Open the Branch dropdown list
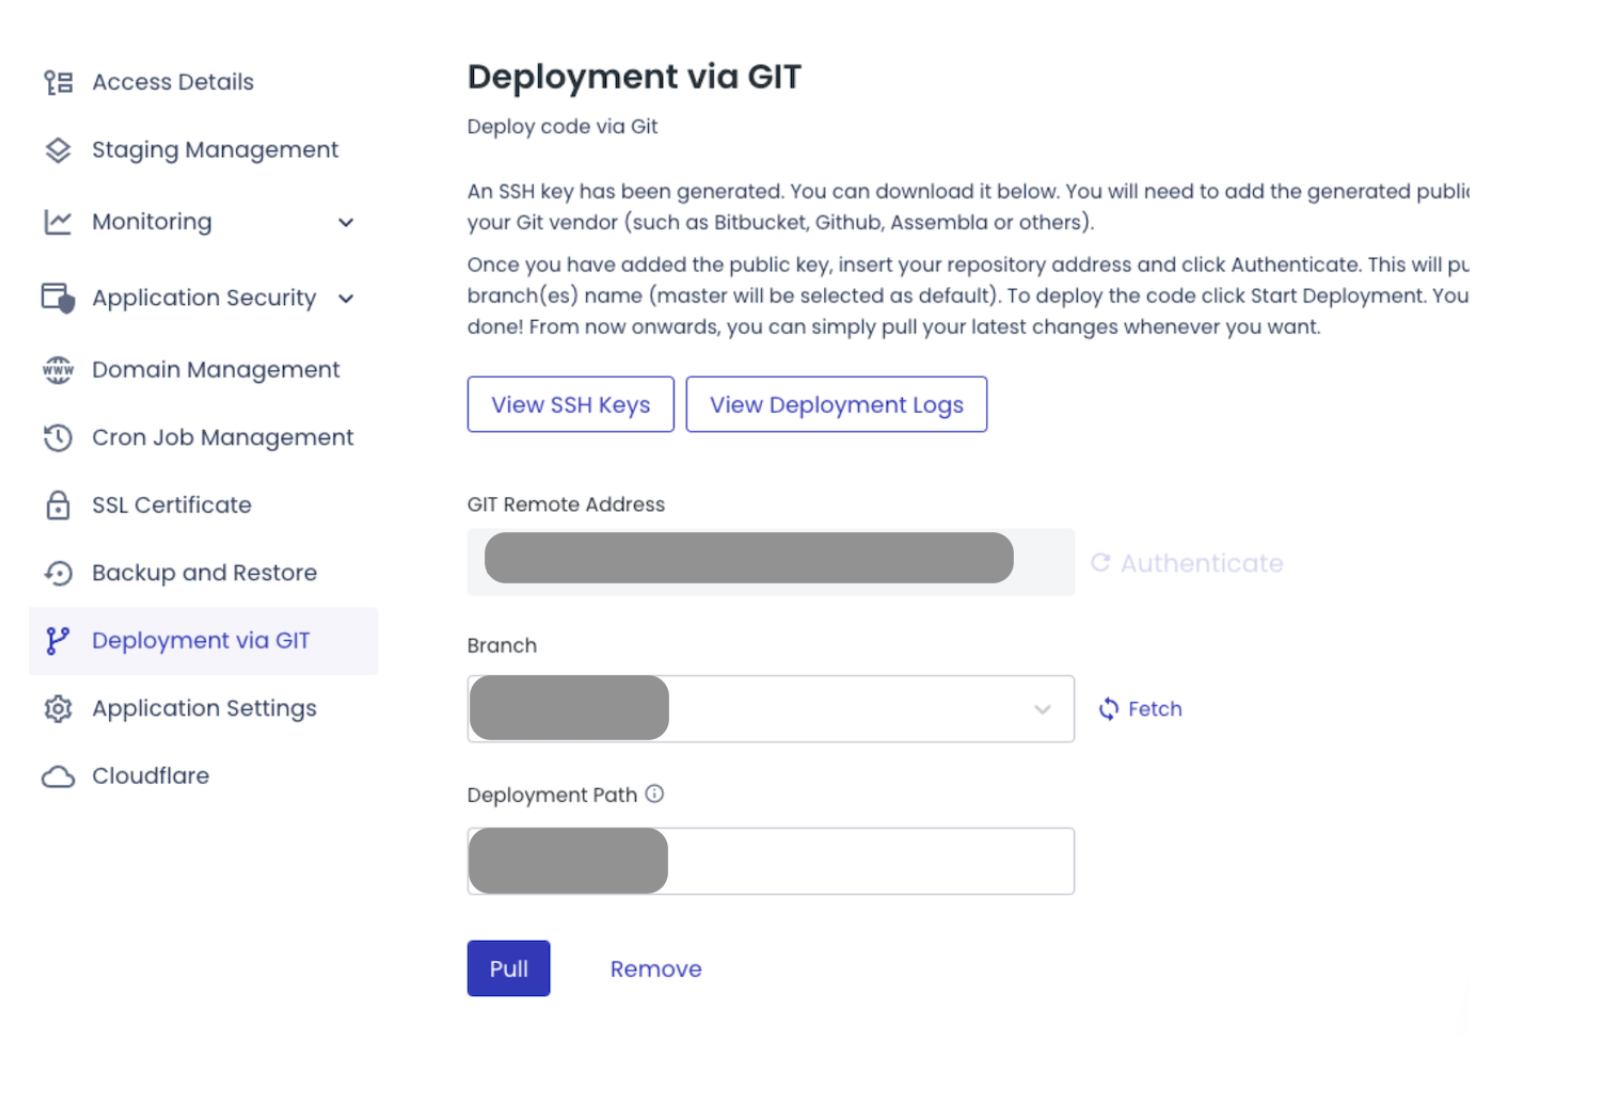Screen dimensions: 1604x1110 point(771,709)
